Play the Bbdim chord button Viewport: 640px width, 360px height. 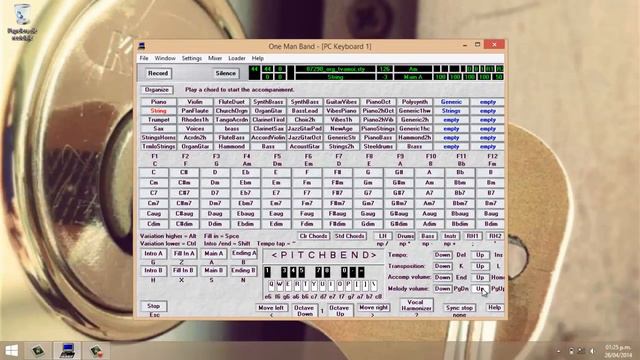[x=460, y=224]
